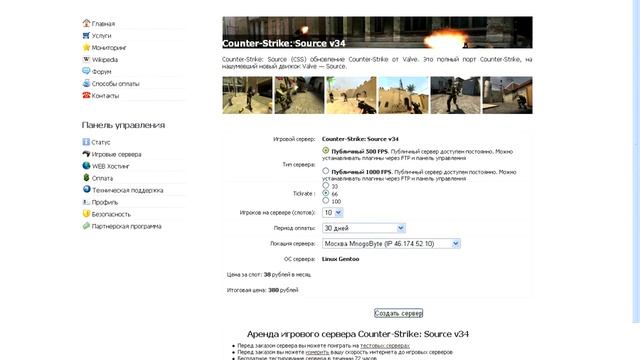Open the second game screenshot thumbnail
The height and width of the screenshot is (360, 640).
pos(299,95)
